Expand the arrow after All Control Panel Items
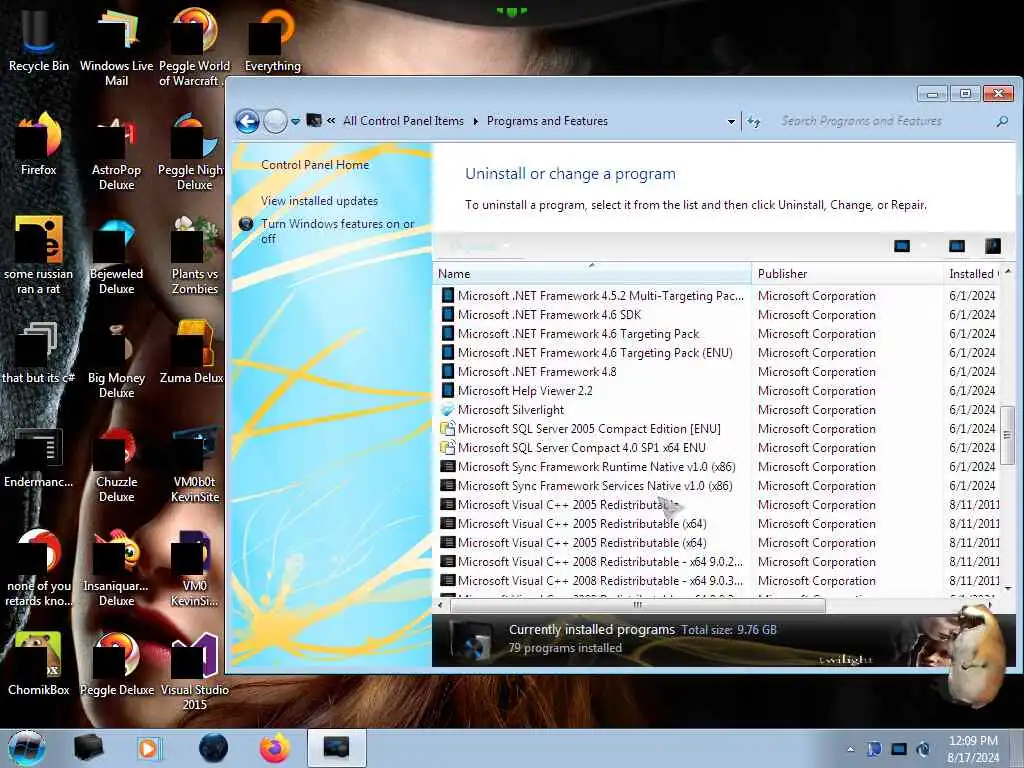This screenshot has width=1024, height=768. (x=475, y=121)
